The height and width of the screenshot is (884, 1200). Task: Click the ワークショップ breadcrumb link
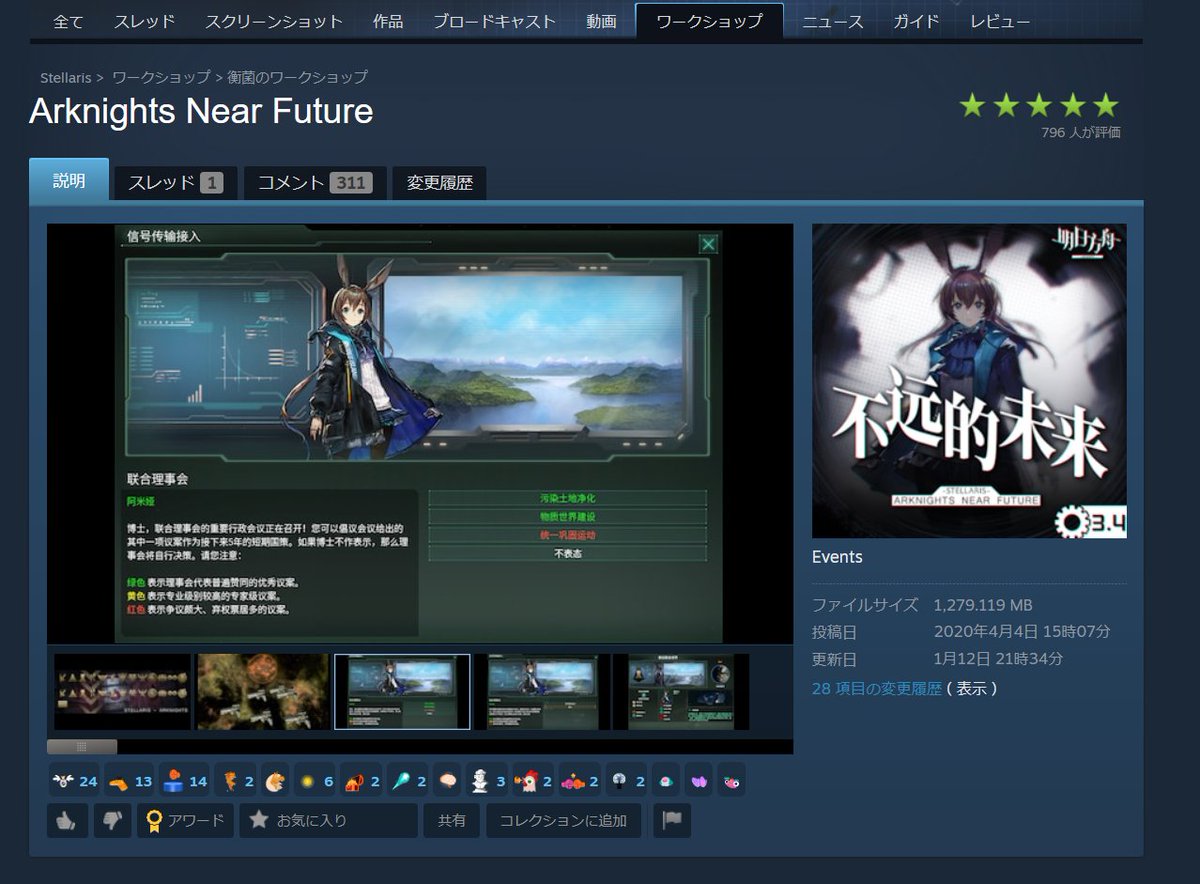click(x=161, y=77)
